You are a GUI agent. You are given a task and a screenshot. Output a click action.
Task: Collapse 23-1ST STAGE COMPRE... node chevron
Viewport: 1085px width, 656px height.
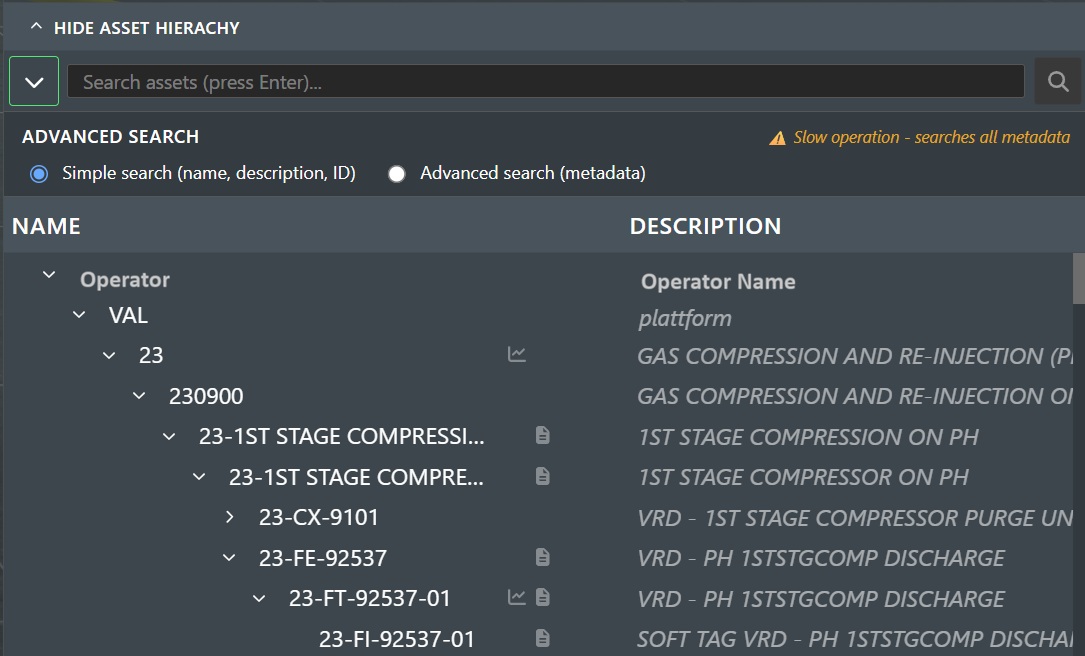(x=199, y=477)
